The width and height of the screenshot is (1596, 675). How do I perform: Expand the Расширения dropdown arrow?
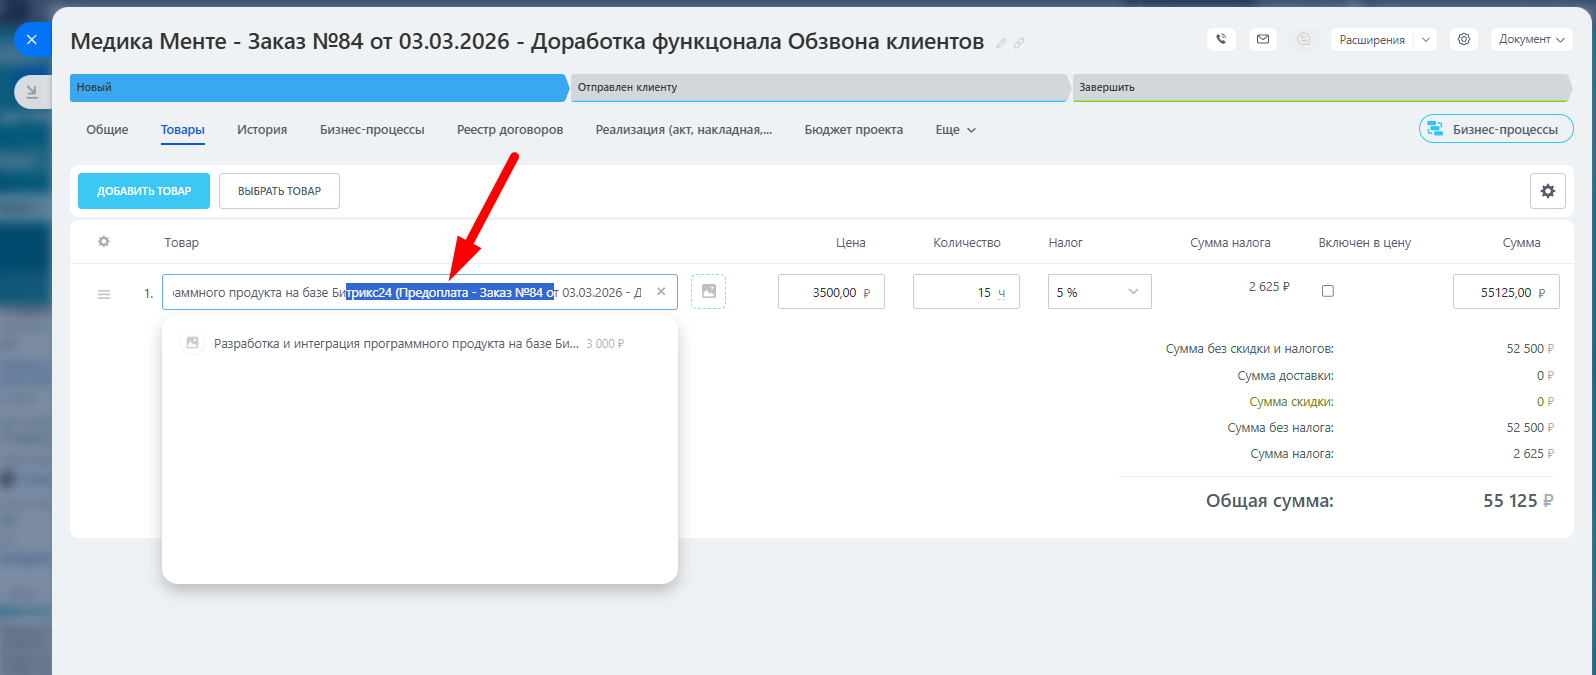[1426, 40]
